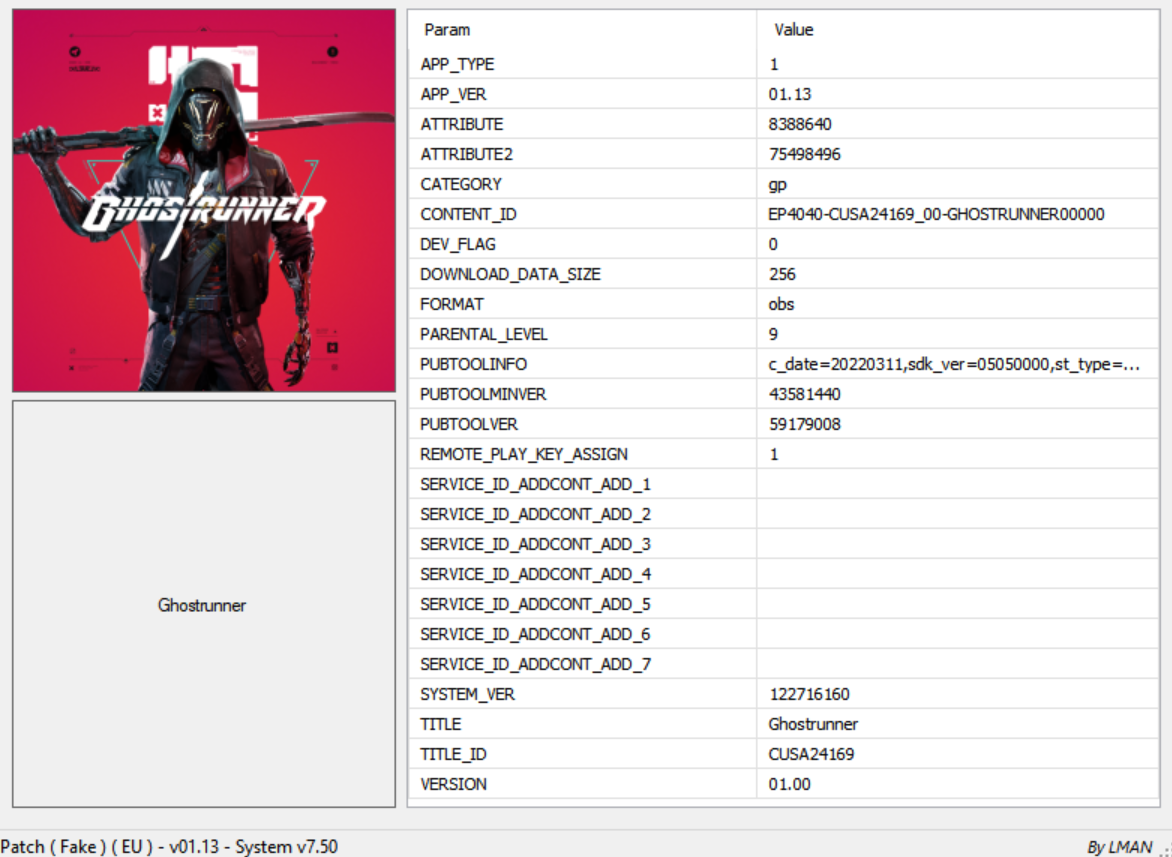Viewport: 1172px width, 857px height.
Task: Select the APP_VER parameter cell
Action: click(582, 94)
